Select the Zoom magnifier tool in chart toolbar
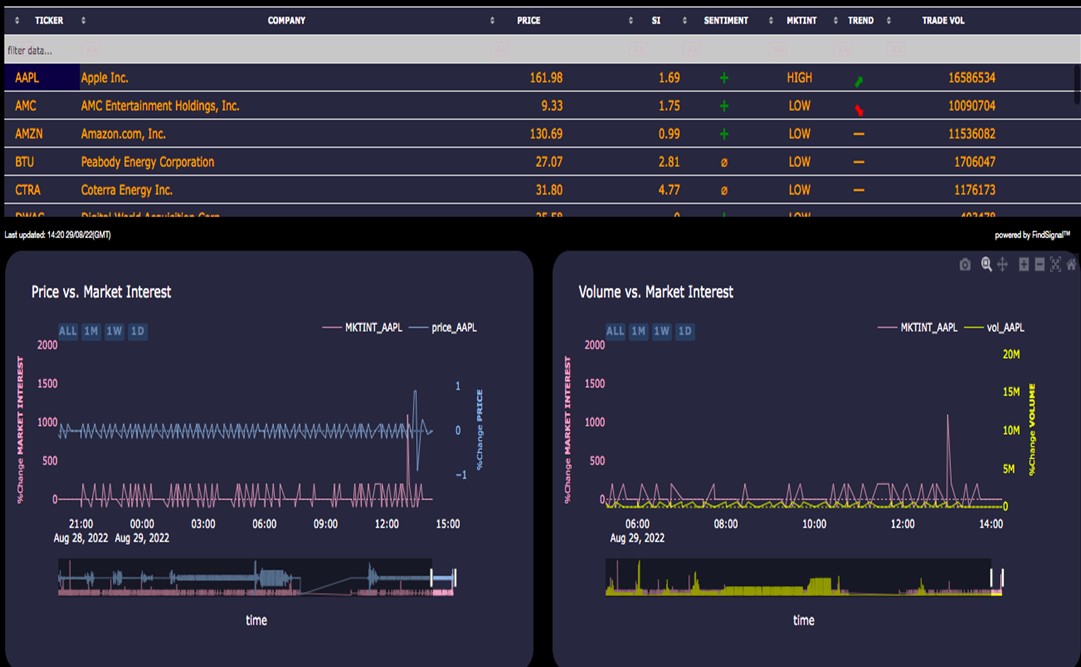 pyautogui.click(x=986, y=265)
